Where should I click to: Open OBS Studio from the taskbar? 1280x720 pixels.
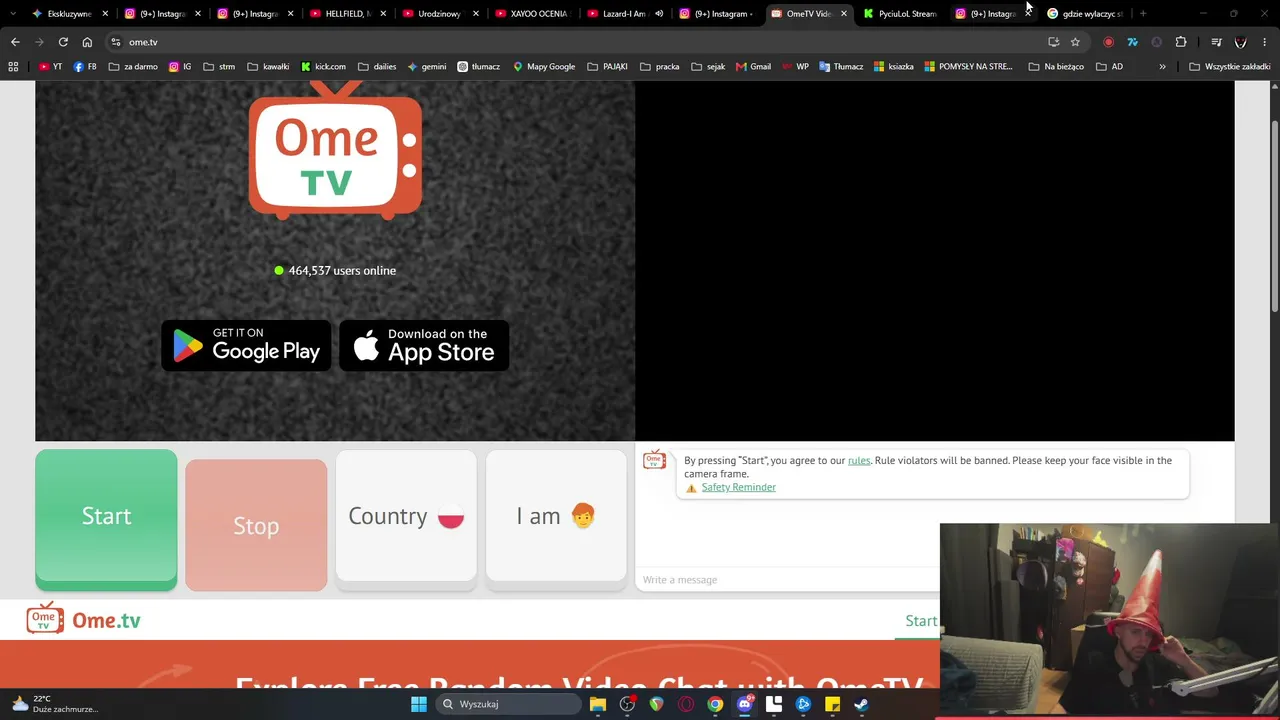pos(627,704)
